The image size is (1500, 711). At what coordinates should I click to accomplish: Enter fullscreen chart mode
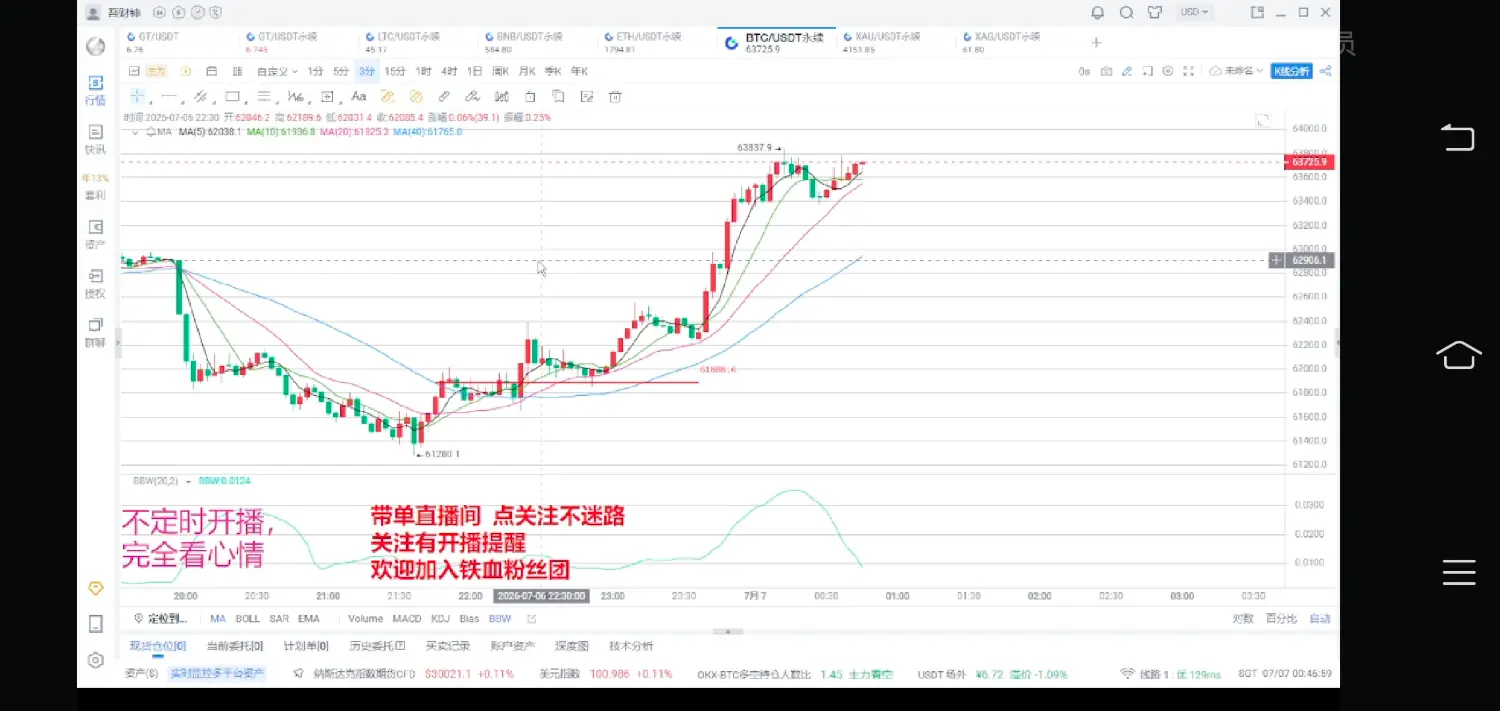pyautogui.click(x=1189, y=71)
